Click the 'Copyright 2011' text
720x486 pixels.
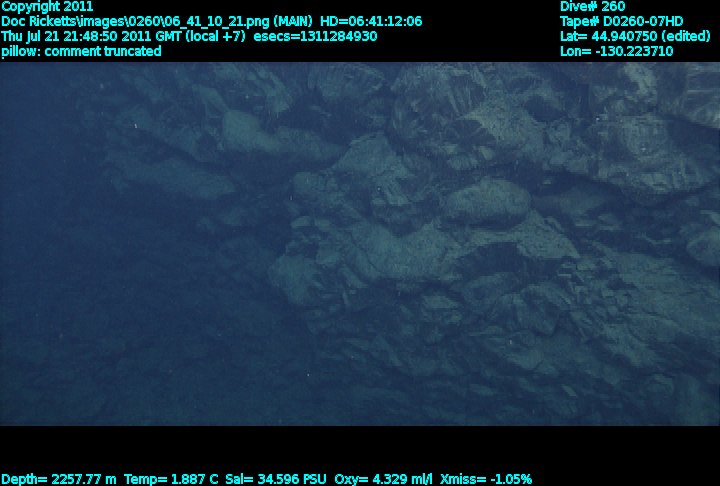click(47, 6)
